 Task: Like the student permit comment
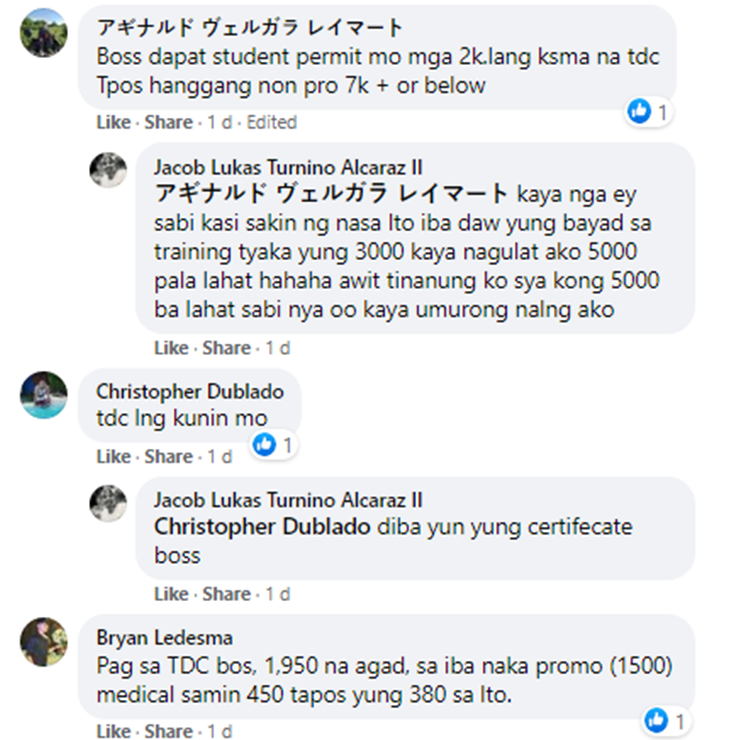(113, 122)
